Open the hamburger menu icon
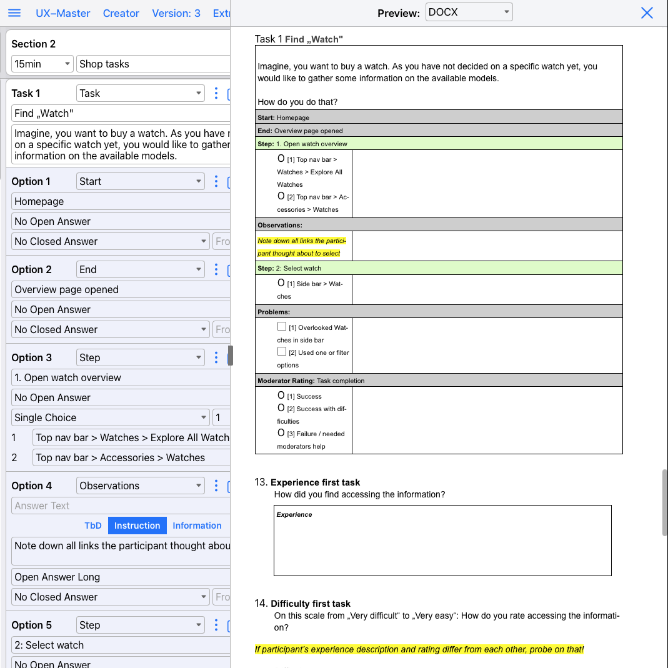 pyautogui.click(x=14, y=13)
